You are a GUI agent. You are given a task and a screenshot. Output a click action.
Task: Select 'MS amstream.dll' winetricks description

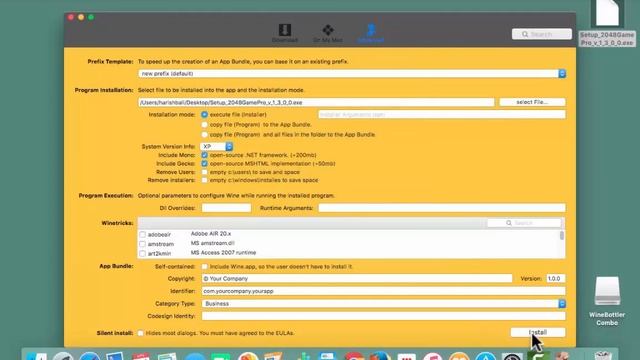click(212, 243)
